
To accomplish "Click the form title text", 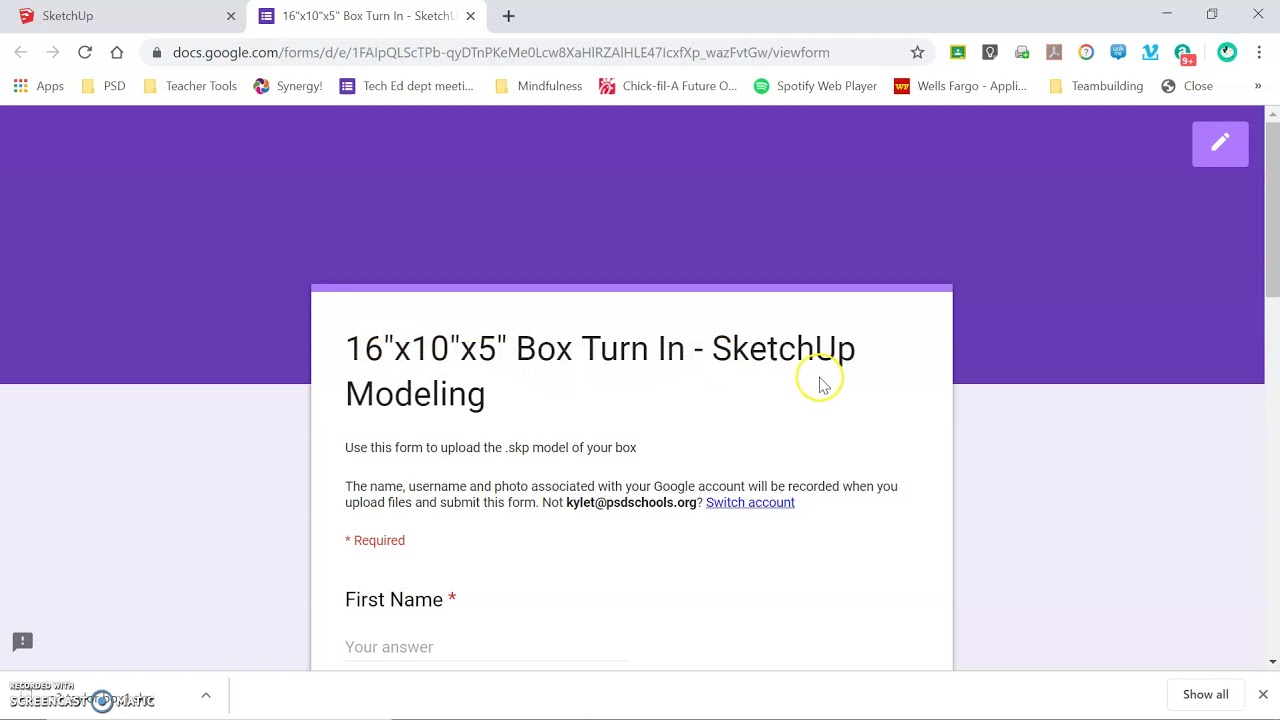I will tap(600, 371).
